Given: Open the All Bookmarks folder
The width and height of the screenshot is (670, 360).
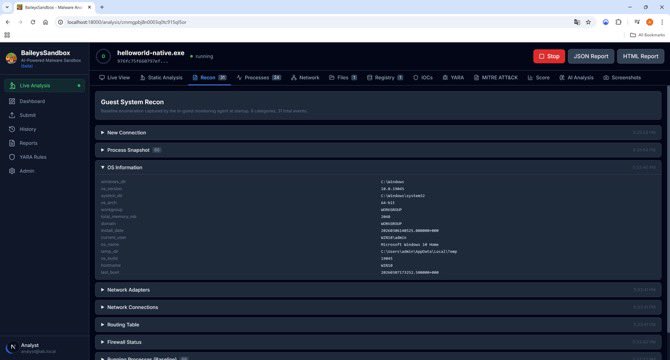Looking at the screenshot, I should 647,35.
